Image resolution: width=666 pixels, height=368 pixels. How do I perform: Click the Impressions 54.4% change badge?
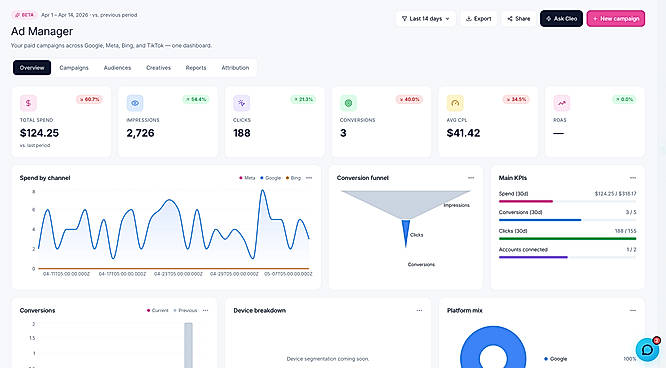tap(196, 99)
